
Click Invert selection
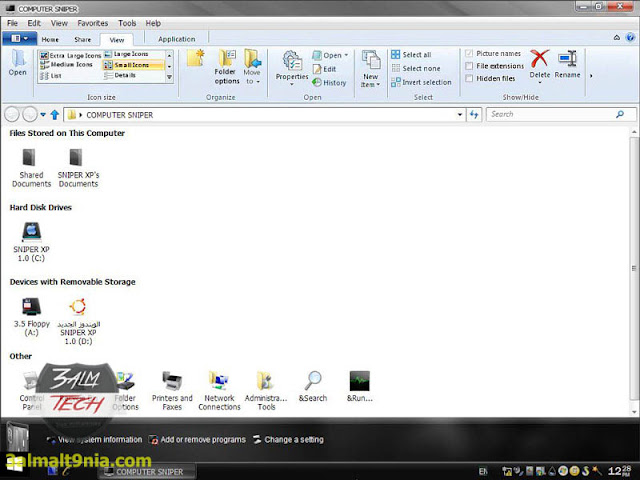[421, 82]
